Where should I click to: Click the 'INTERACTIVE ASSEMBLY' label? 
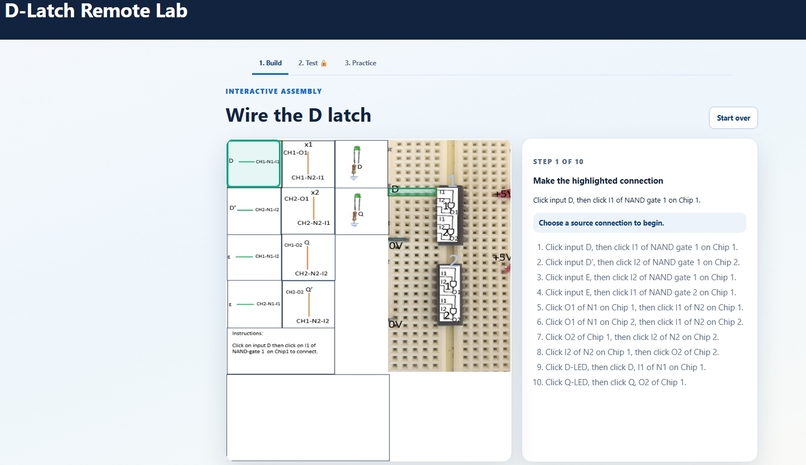pyautogui.click(x=273, y=91)
